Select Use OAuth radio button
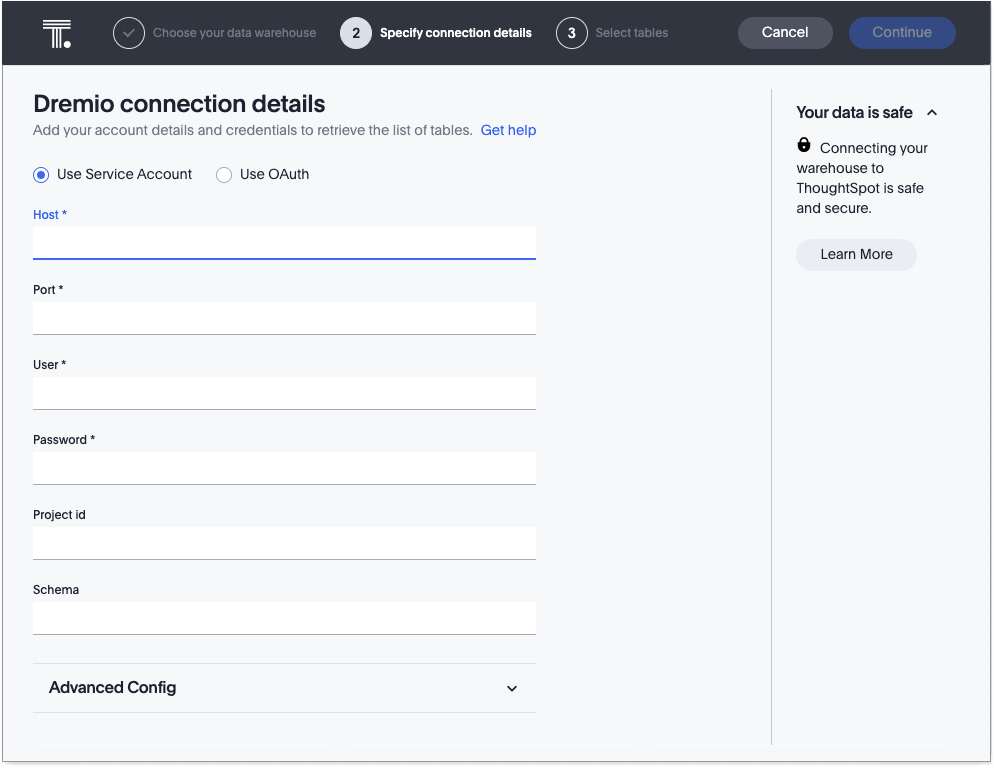 point(224,175)
